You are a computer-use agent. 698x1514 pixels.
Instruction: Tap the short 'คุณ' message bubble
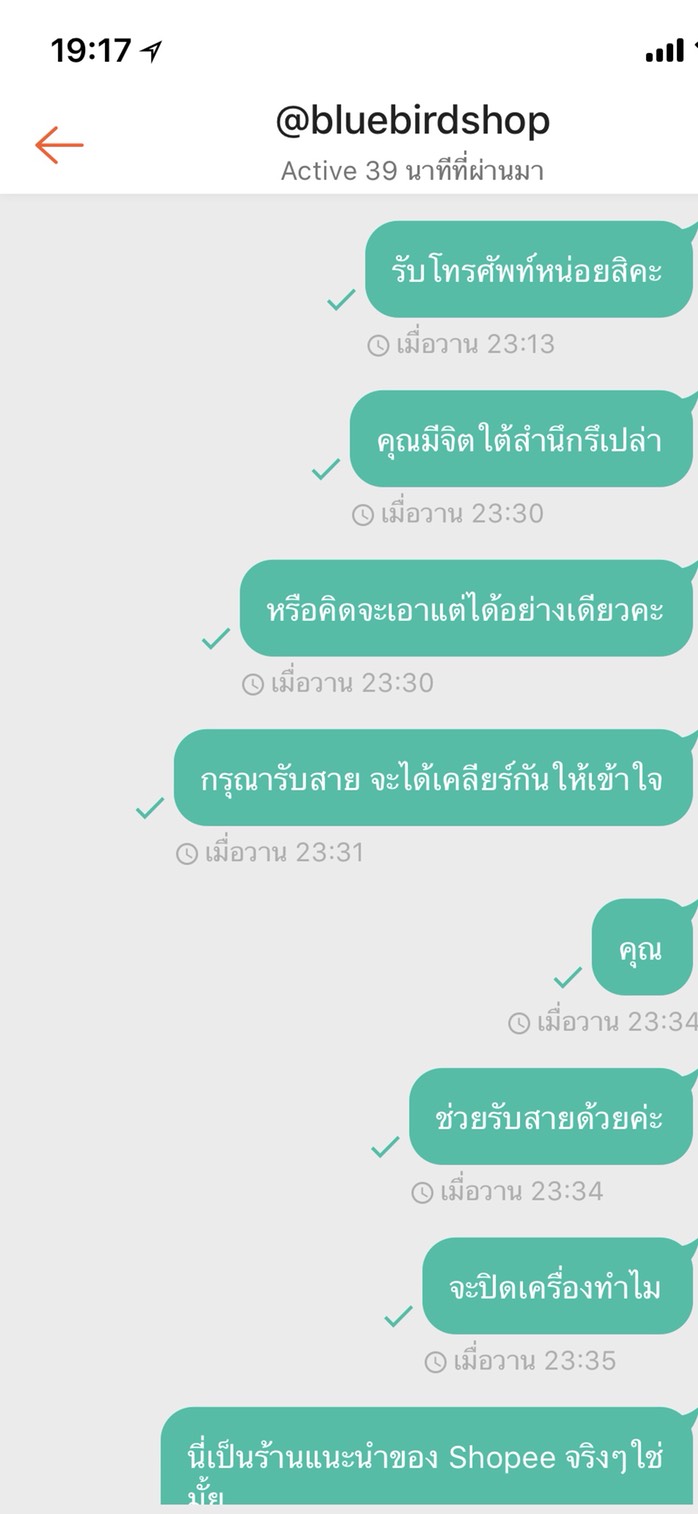click(x=642, y=948)
